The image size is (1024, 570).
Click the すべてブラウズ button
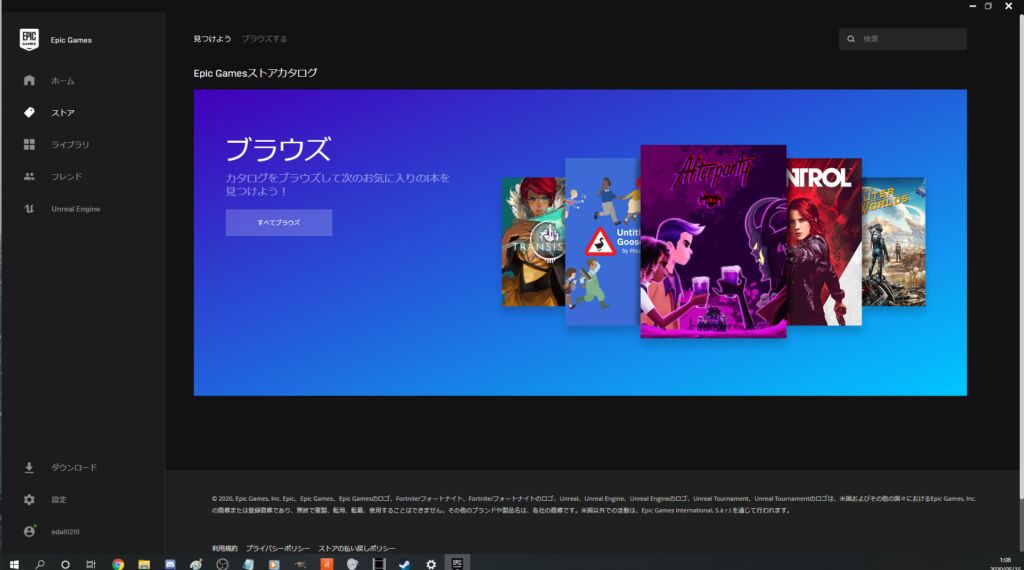(x=279, y=223)
